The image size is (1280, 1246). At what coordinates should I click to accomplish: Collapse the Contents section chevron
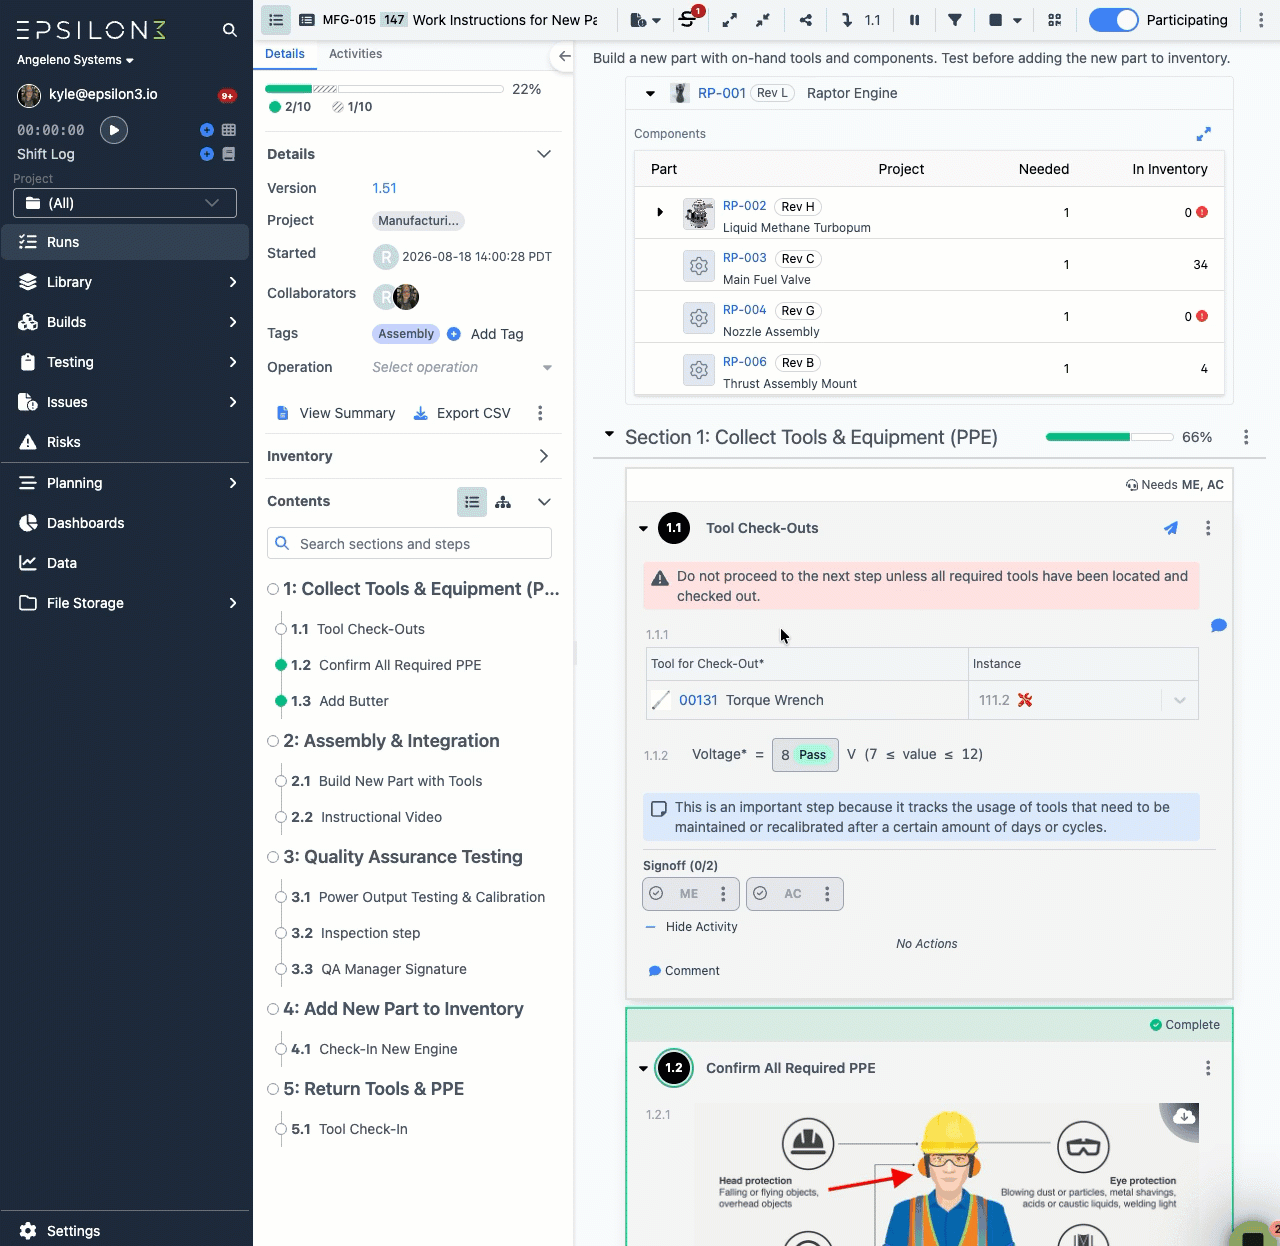click(x=544, y=502)
